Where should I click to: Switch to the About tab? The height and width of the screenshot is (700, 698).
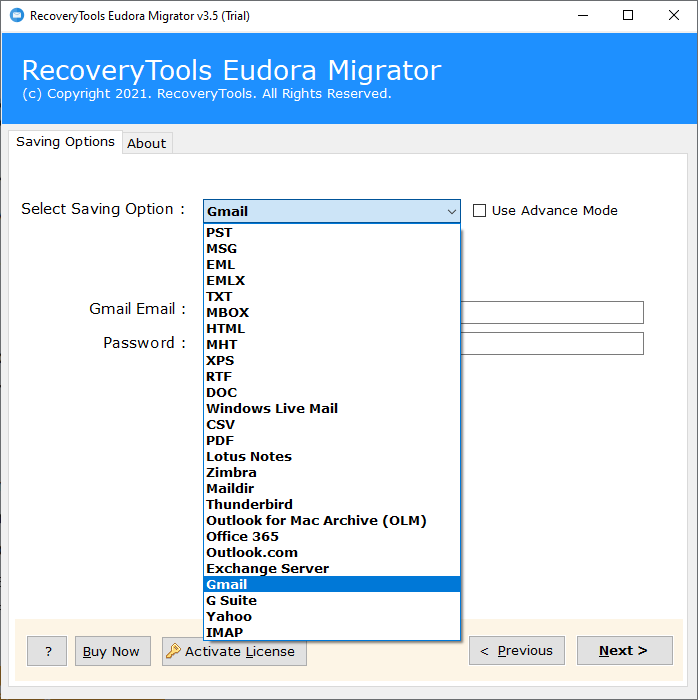coord(147,143)
